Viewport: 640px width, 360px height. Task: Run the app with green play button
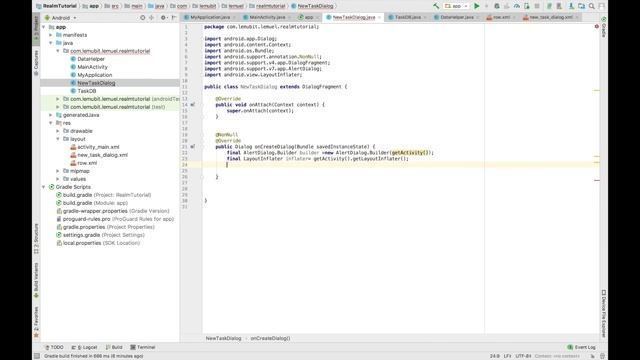476,6
